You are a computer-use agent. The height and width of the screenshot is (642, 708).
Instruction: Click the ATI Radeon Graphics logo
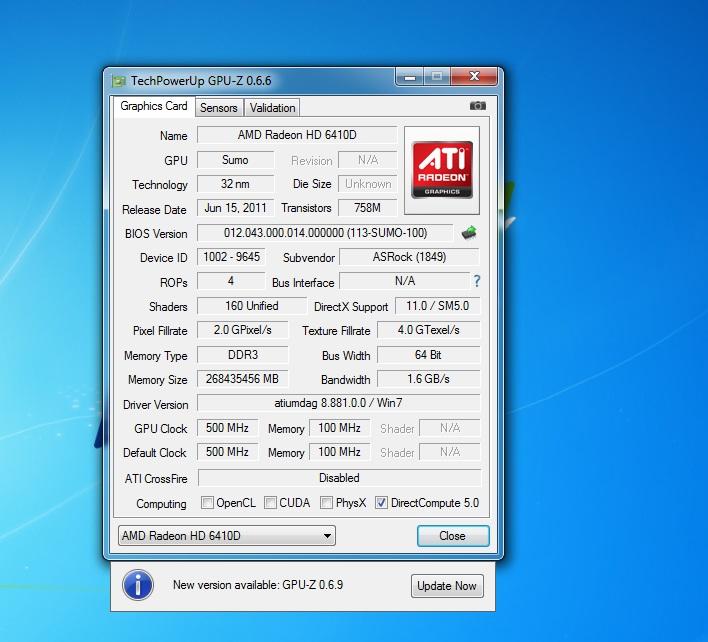pos(442,170)
